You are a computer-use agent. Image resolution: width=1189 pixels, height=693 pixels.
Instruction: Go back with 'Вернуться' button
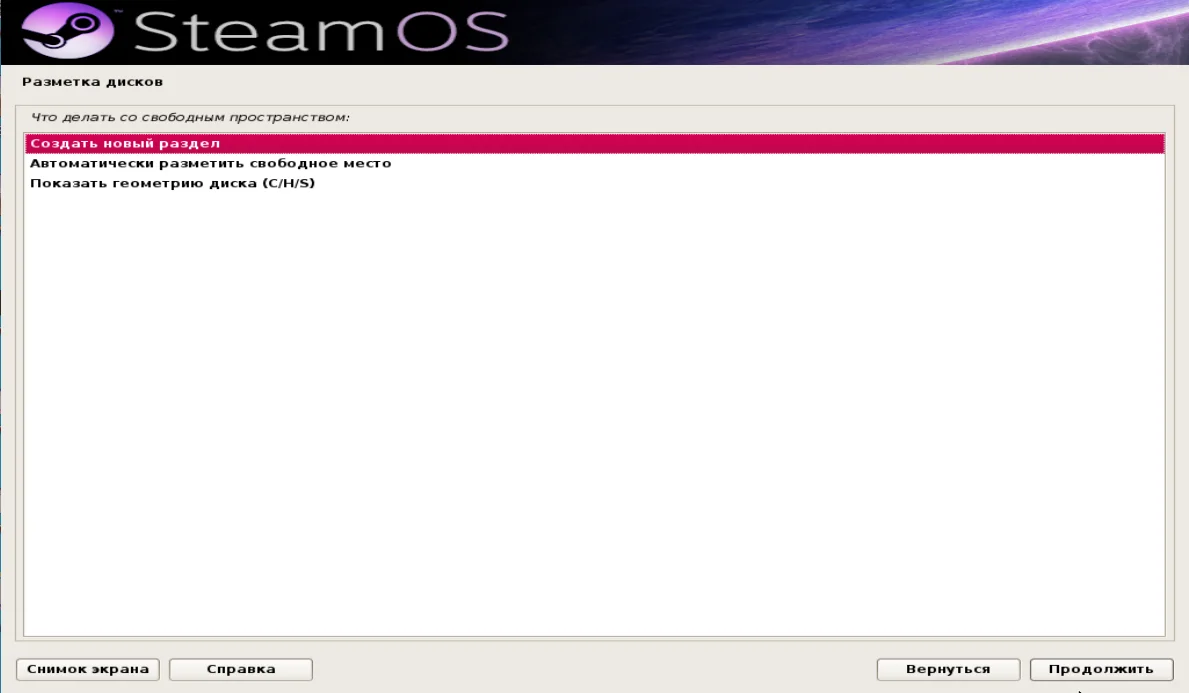pos(948,669)
